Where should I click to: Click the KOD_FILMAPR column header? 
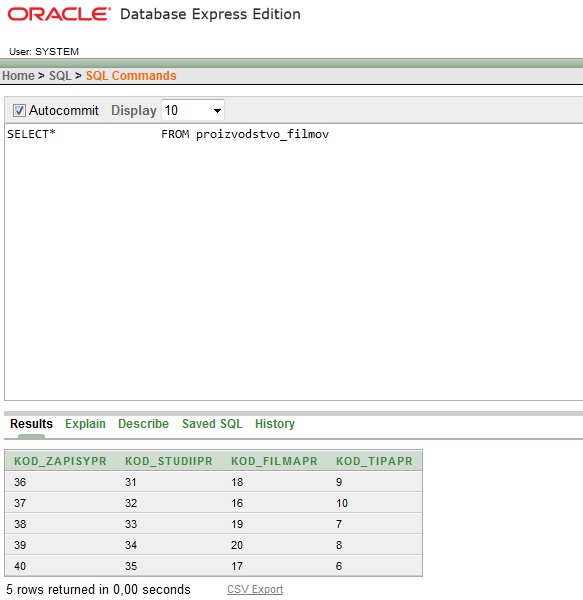pyautogui.click(x=274, y=461)
